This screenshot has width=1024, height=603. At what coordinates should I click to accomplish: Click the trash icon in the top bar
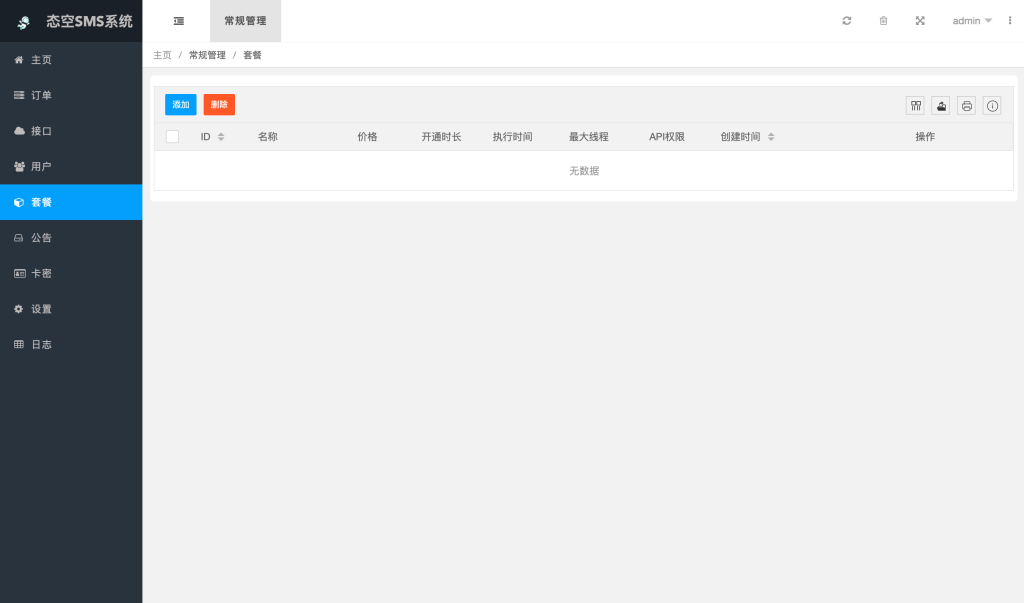pos(883,21)
